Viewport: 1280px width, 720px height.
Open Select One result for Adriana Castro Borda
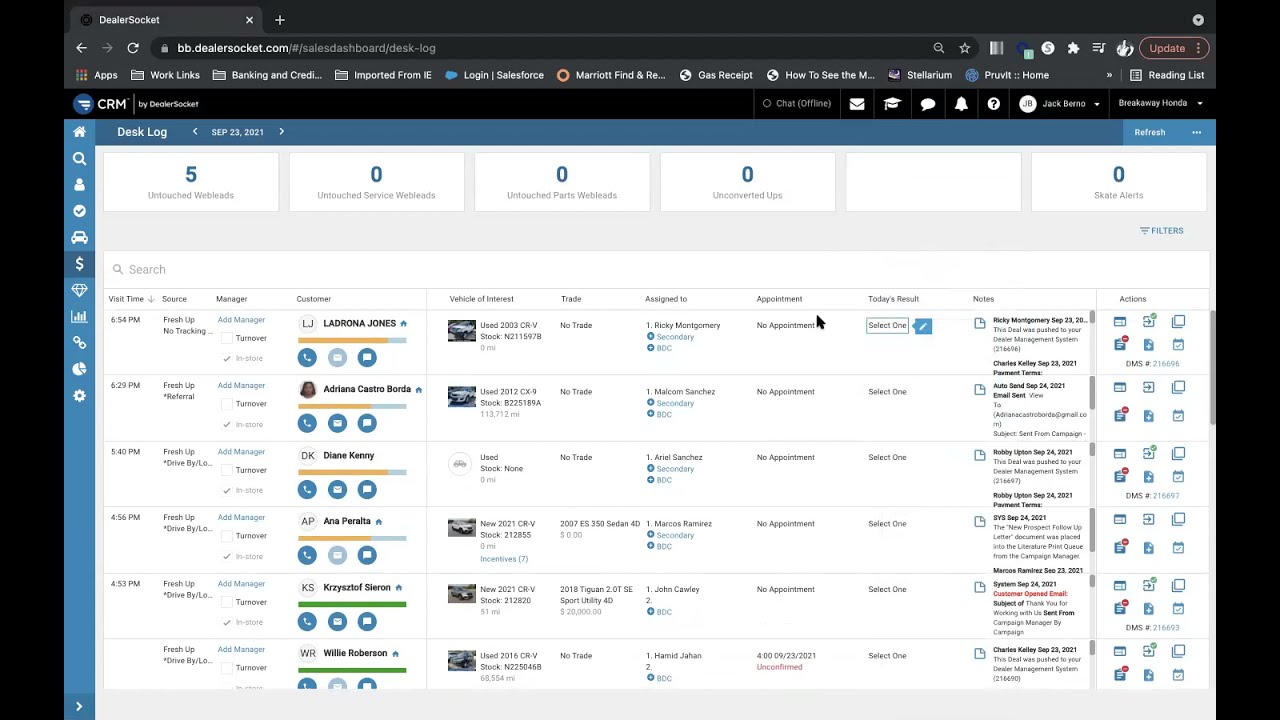(887, 392)
